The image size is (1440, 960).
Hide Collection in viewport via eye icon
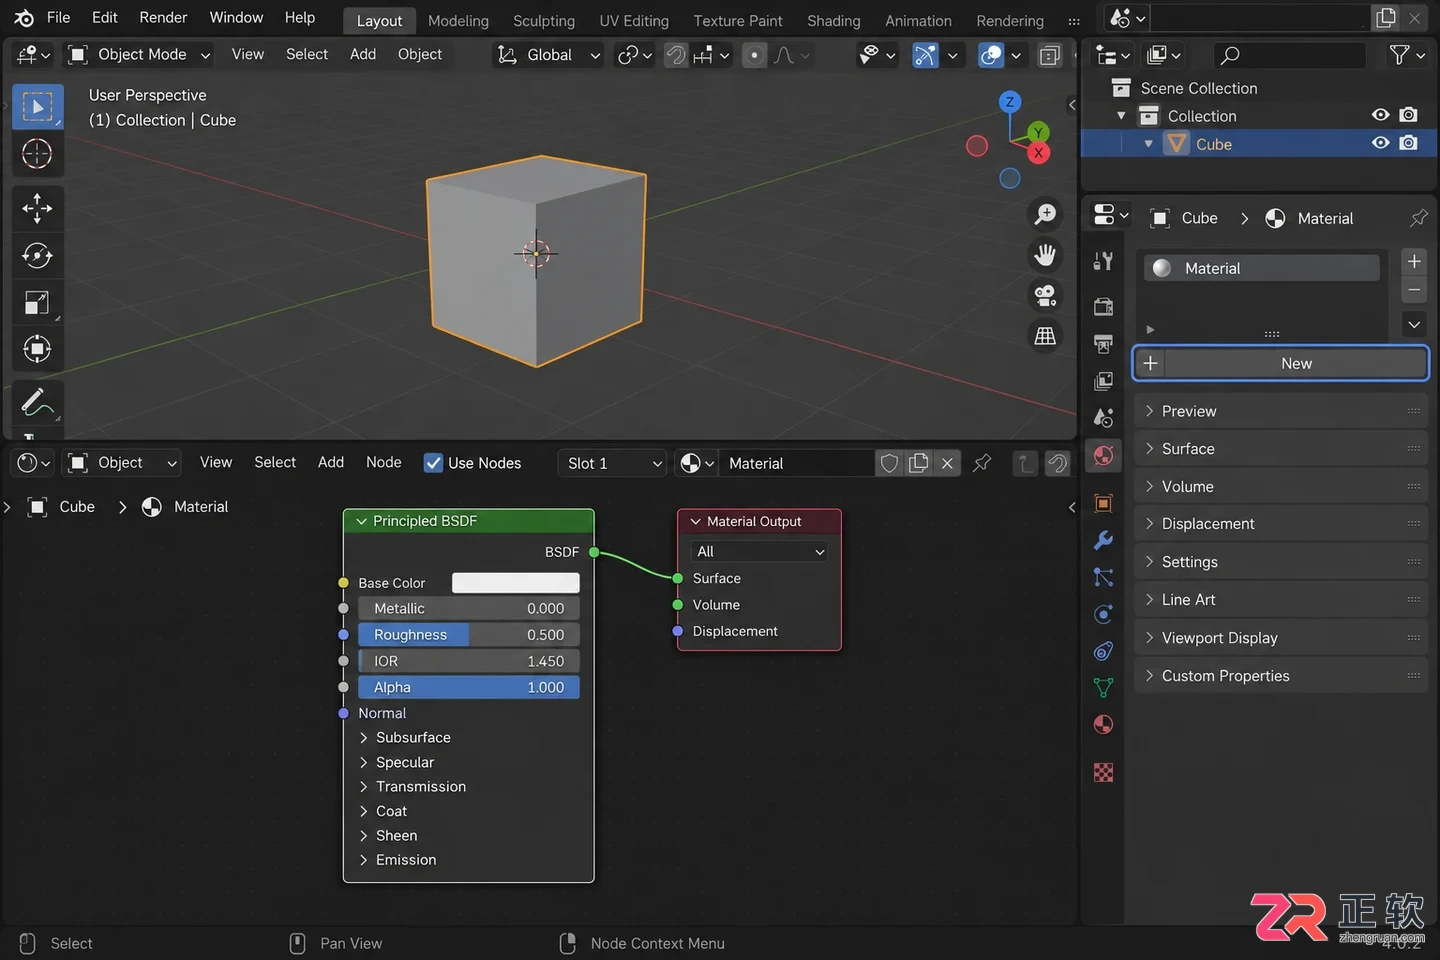1380,115
